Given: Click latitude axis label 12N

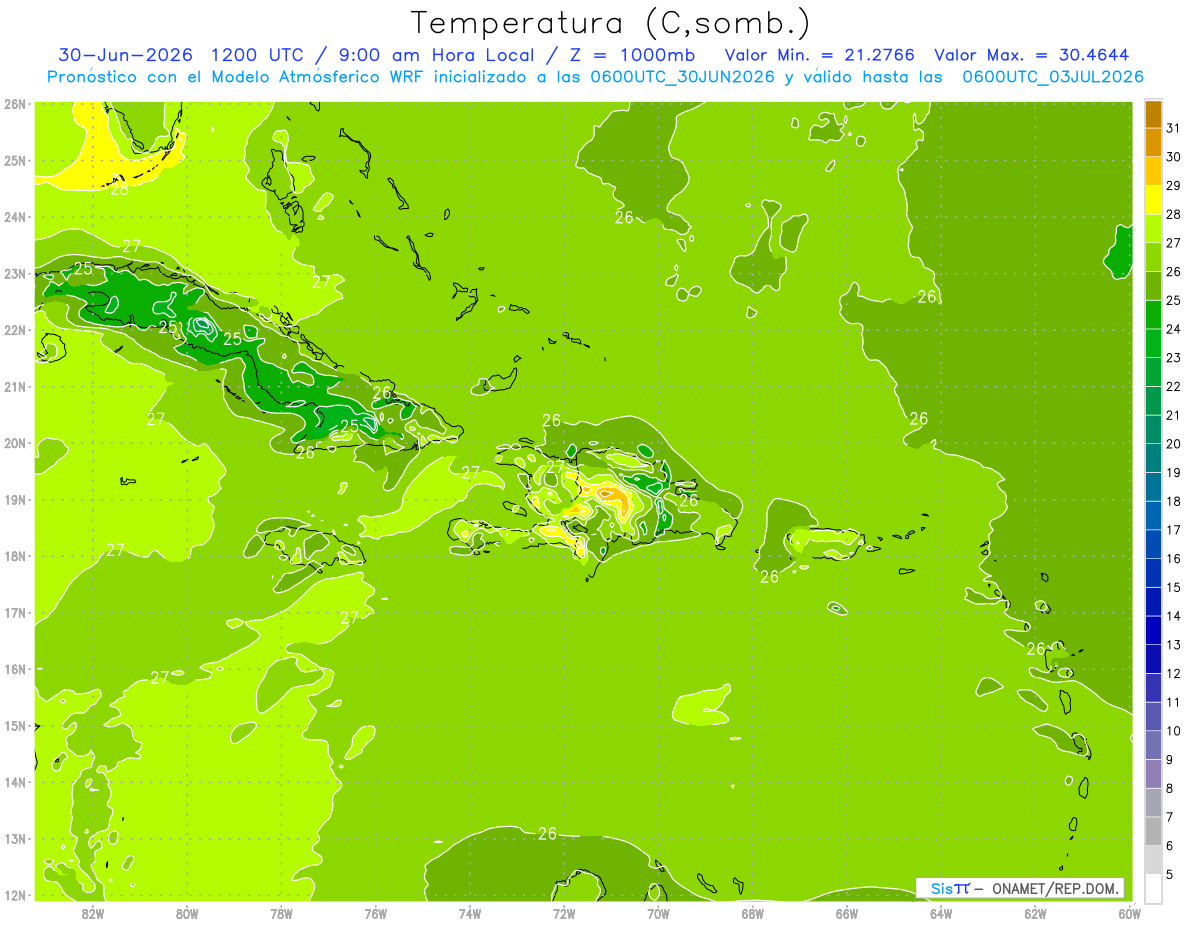Looking at the screenshot, I should point(15,895).
